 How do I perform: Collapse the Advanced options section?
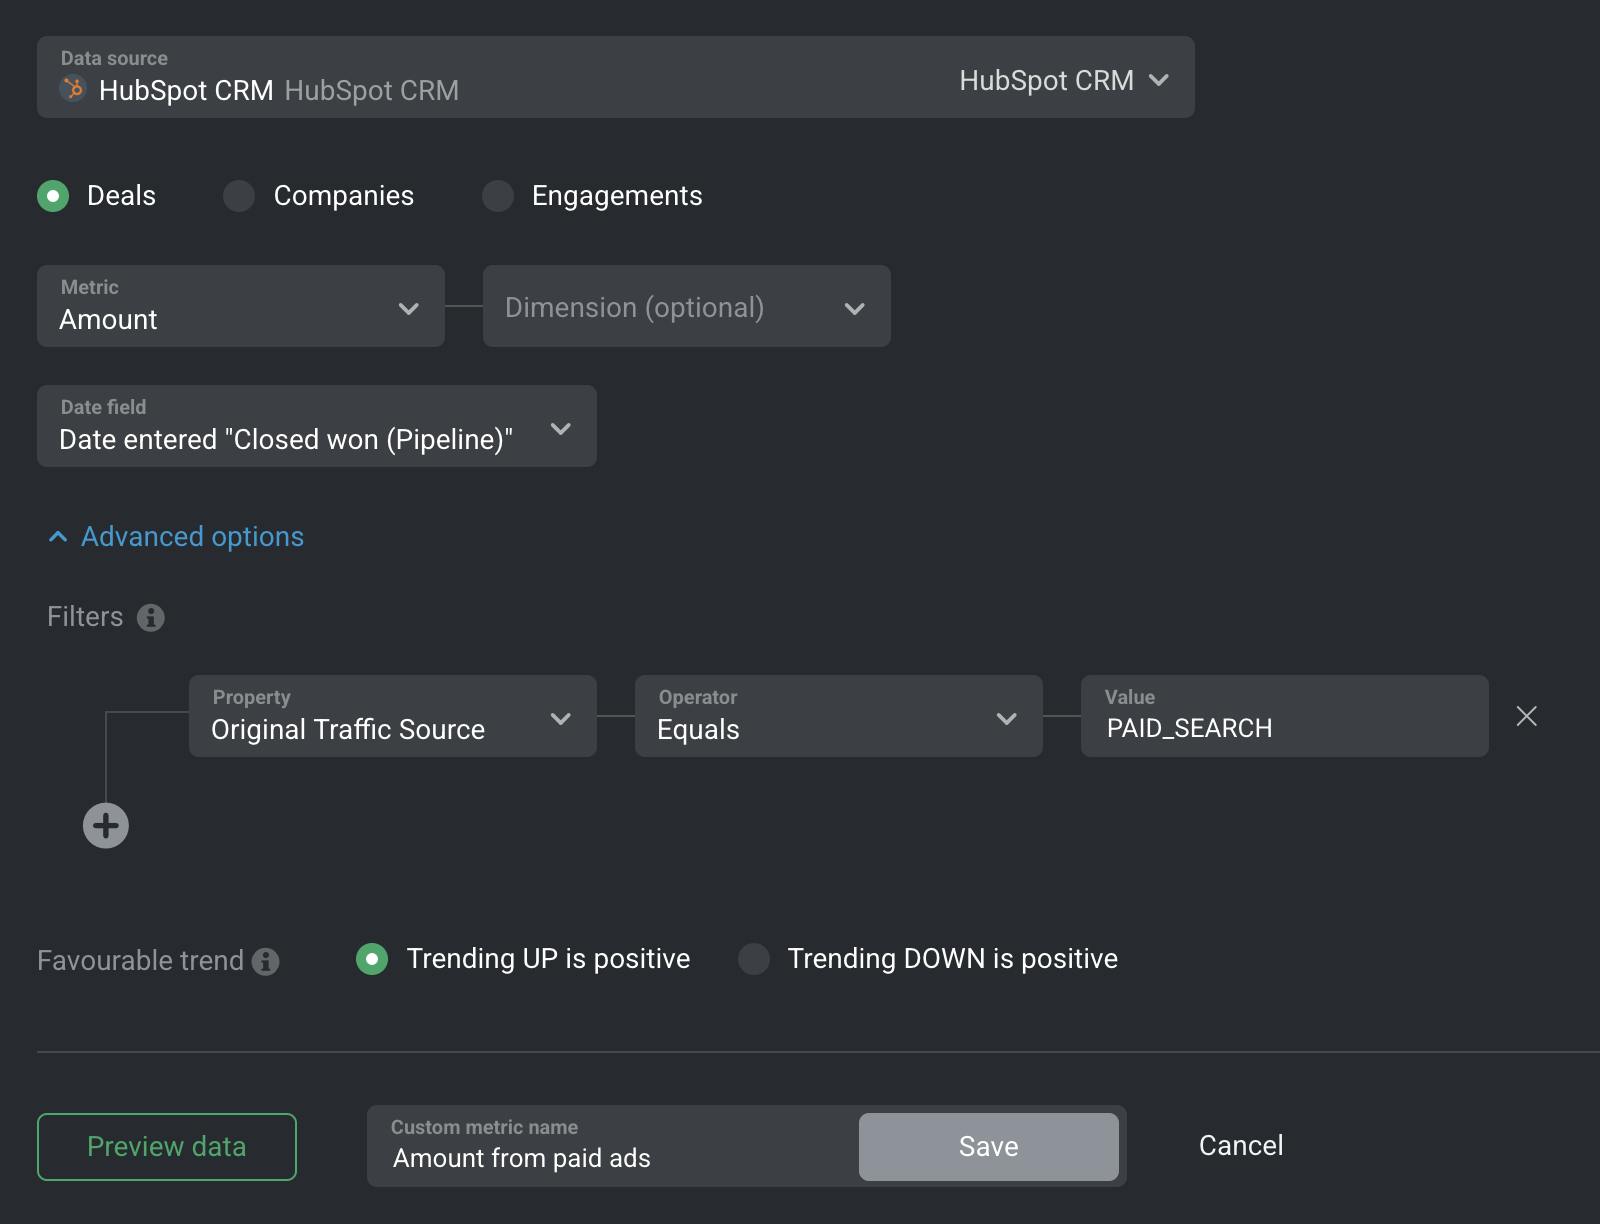pos(176,537)
